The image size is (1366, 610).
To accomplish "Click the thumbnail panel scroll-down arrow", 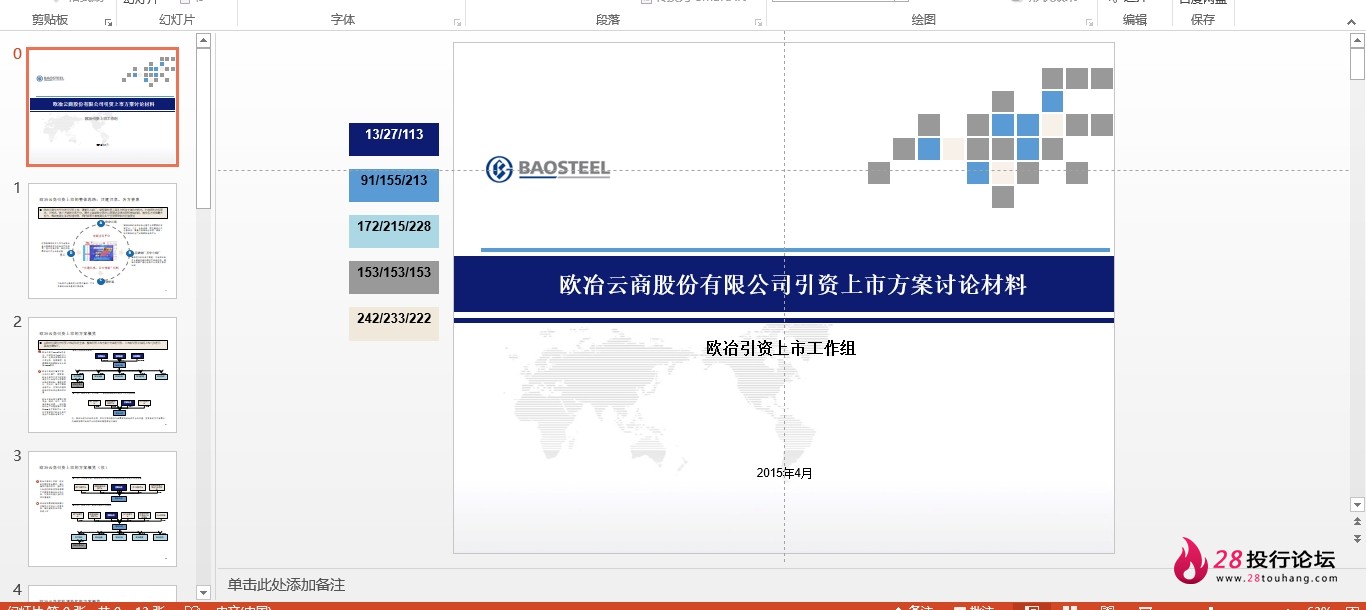I will [x=204, y=592].
